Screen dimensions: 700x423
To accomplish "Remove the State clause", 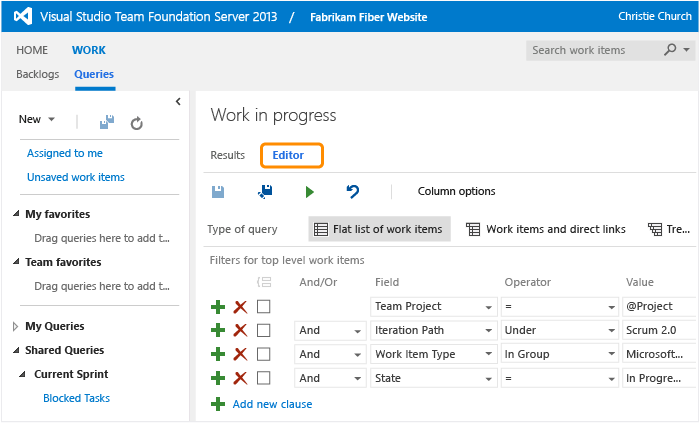I will pos(240,378).
